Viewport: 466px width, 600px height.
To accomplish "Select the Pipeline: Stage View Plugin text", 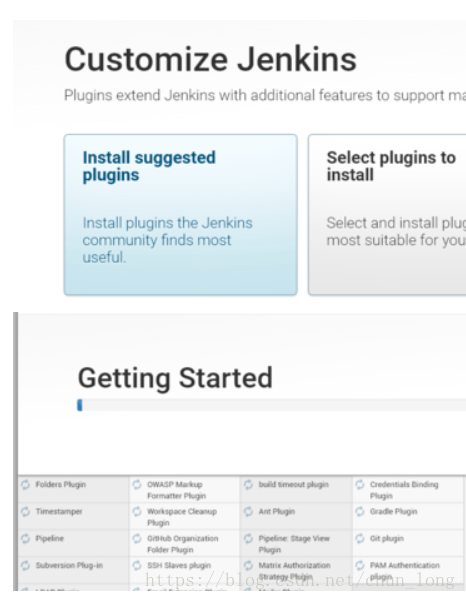I will [x=294, y=544].
